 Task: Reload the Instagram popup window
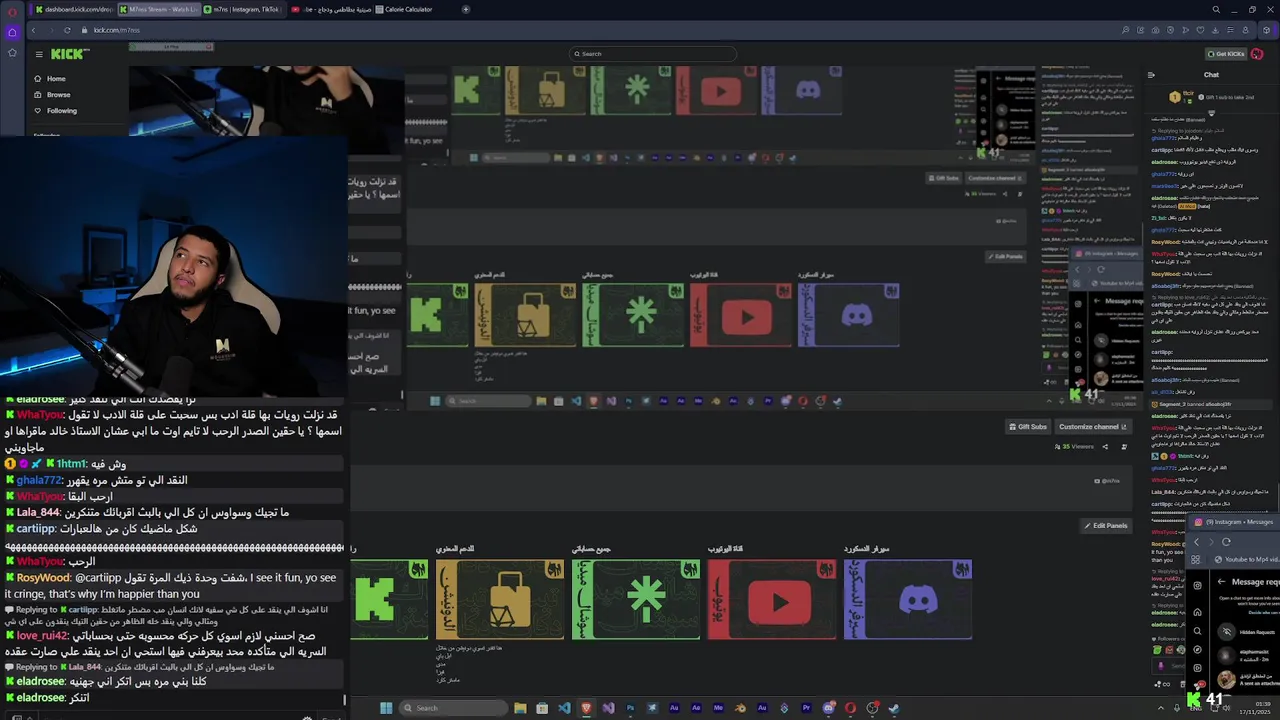click(1226, 542)
